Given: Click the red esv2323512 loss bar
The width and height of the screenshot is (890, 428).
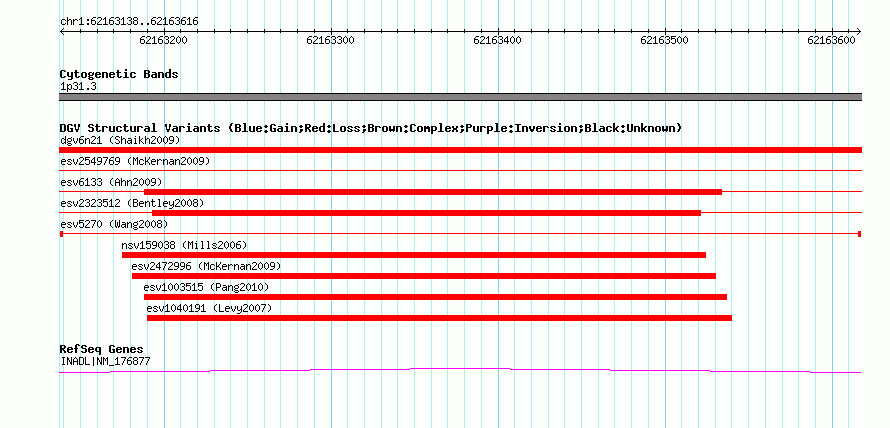Looking at the screenshot, I should (426, 213).
